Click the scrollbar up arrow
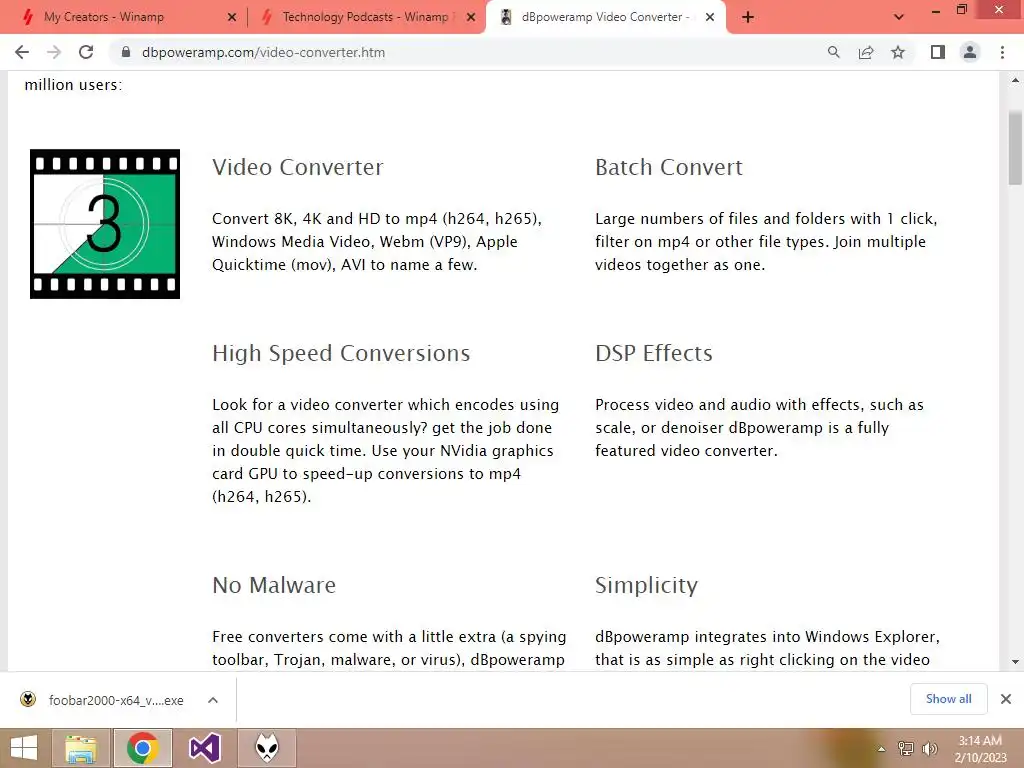 tap(1015, 80)
